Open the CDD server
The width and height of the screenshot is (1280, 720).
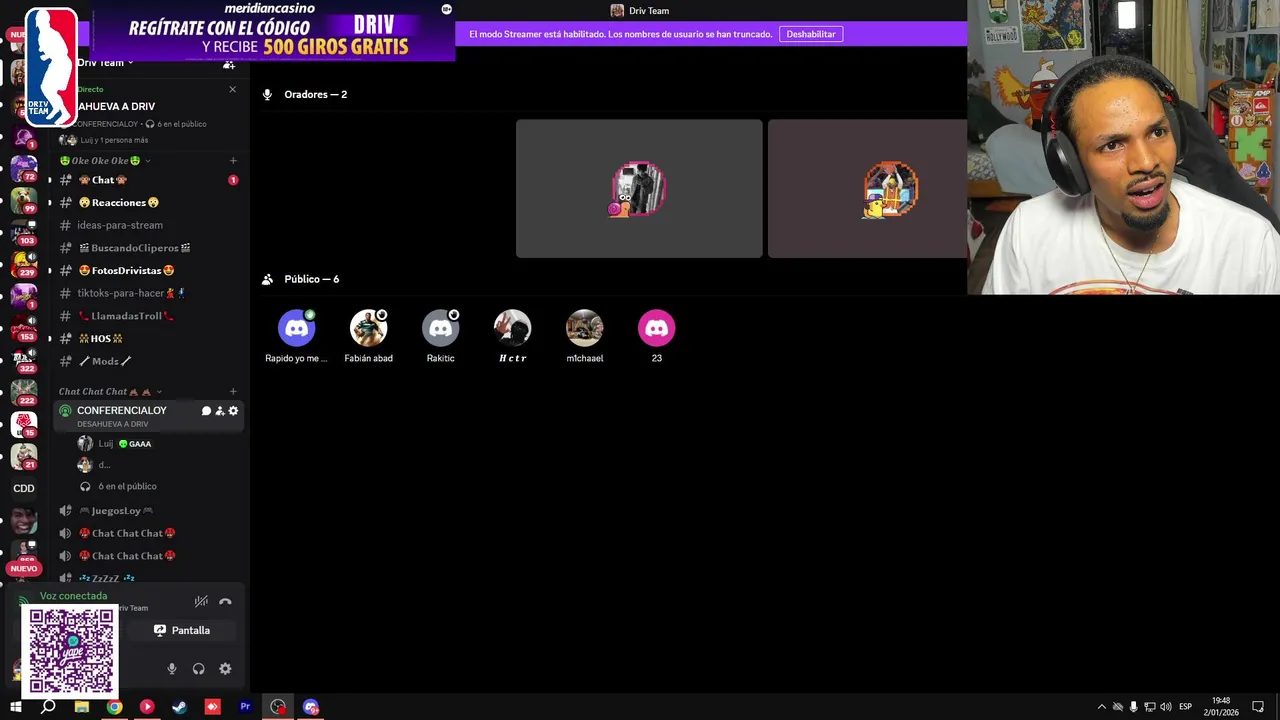24,489
